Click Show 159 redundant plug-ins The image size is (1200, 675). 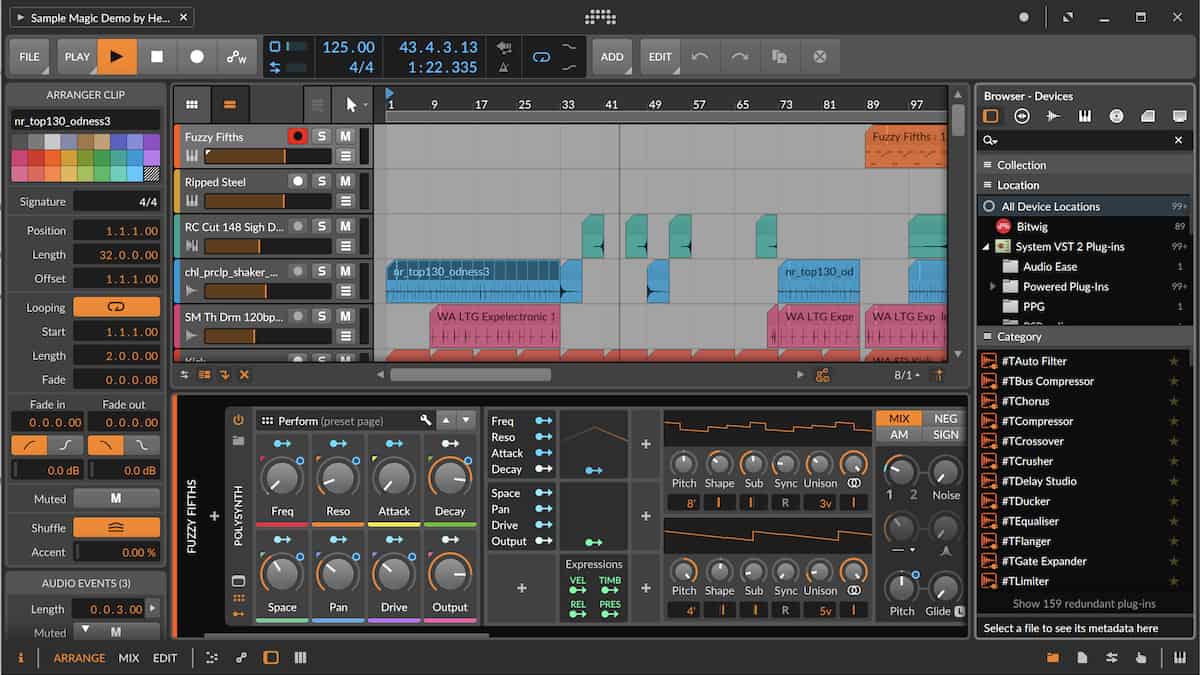pos(1084,603)
